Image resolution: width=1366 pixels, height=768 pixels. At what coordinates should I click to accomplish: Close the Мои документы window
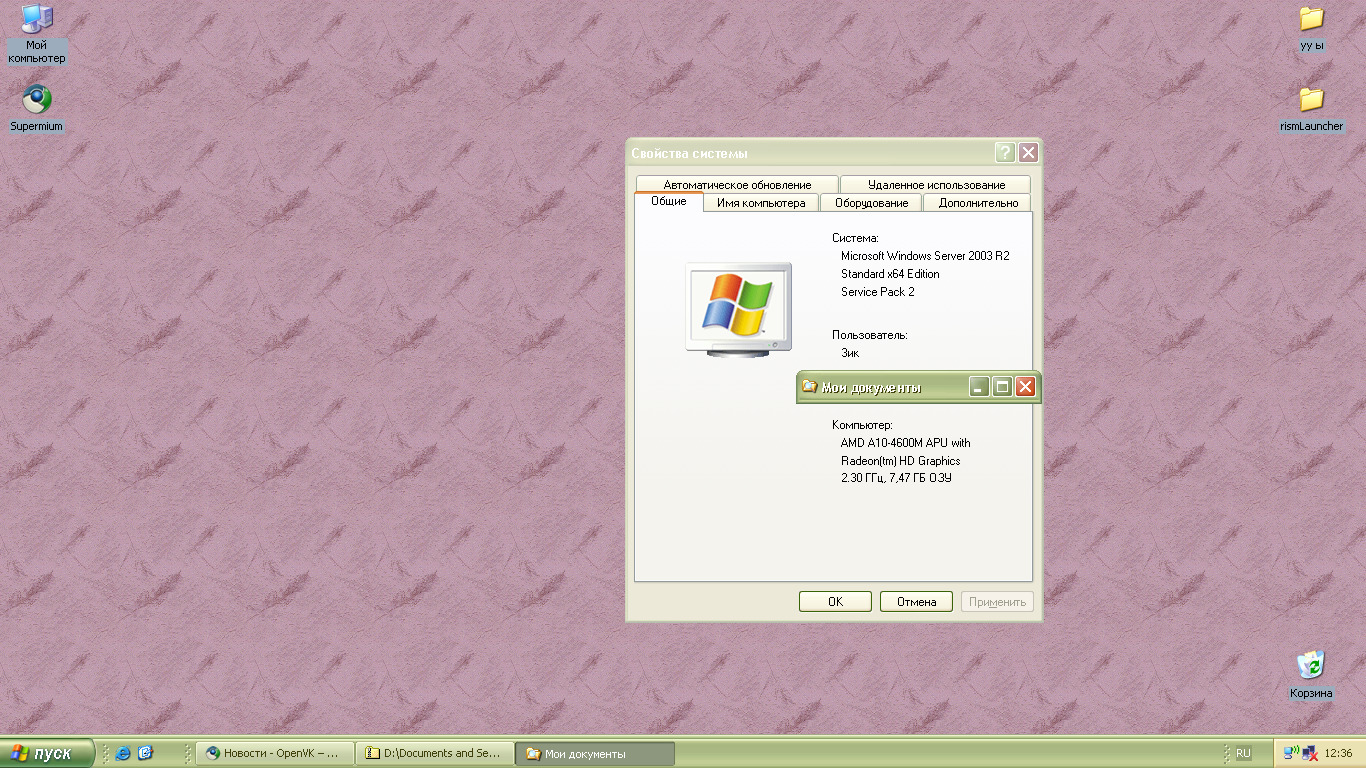(1025, 387)
